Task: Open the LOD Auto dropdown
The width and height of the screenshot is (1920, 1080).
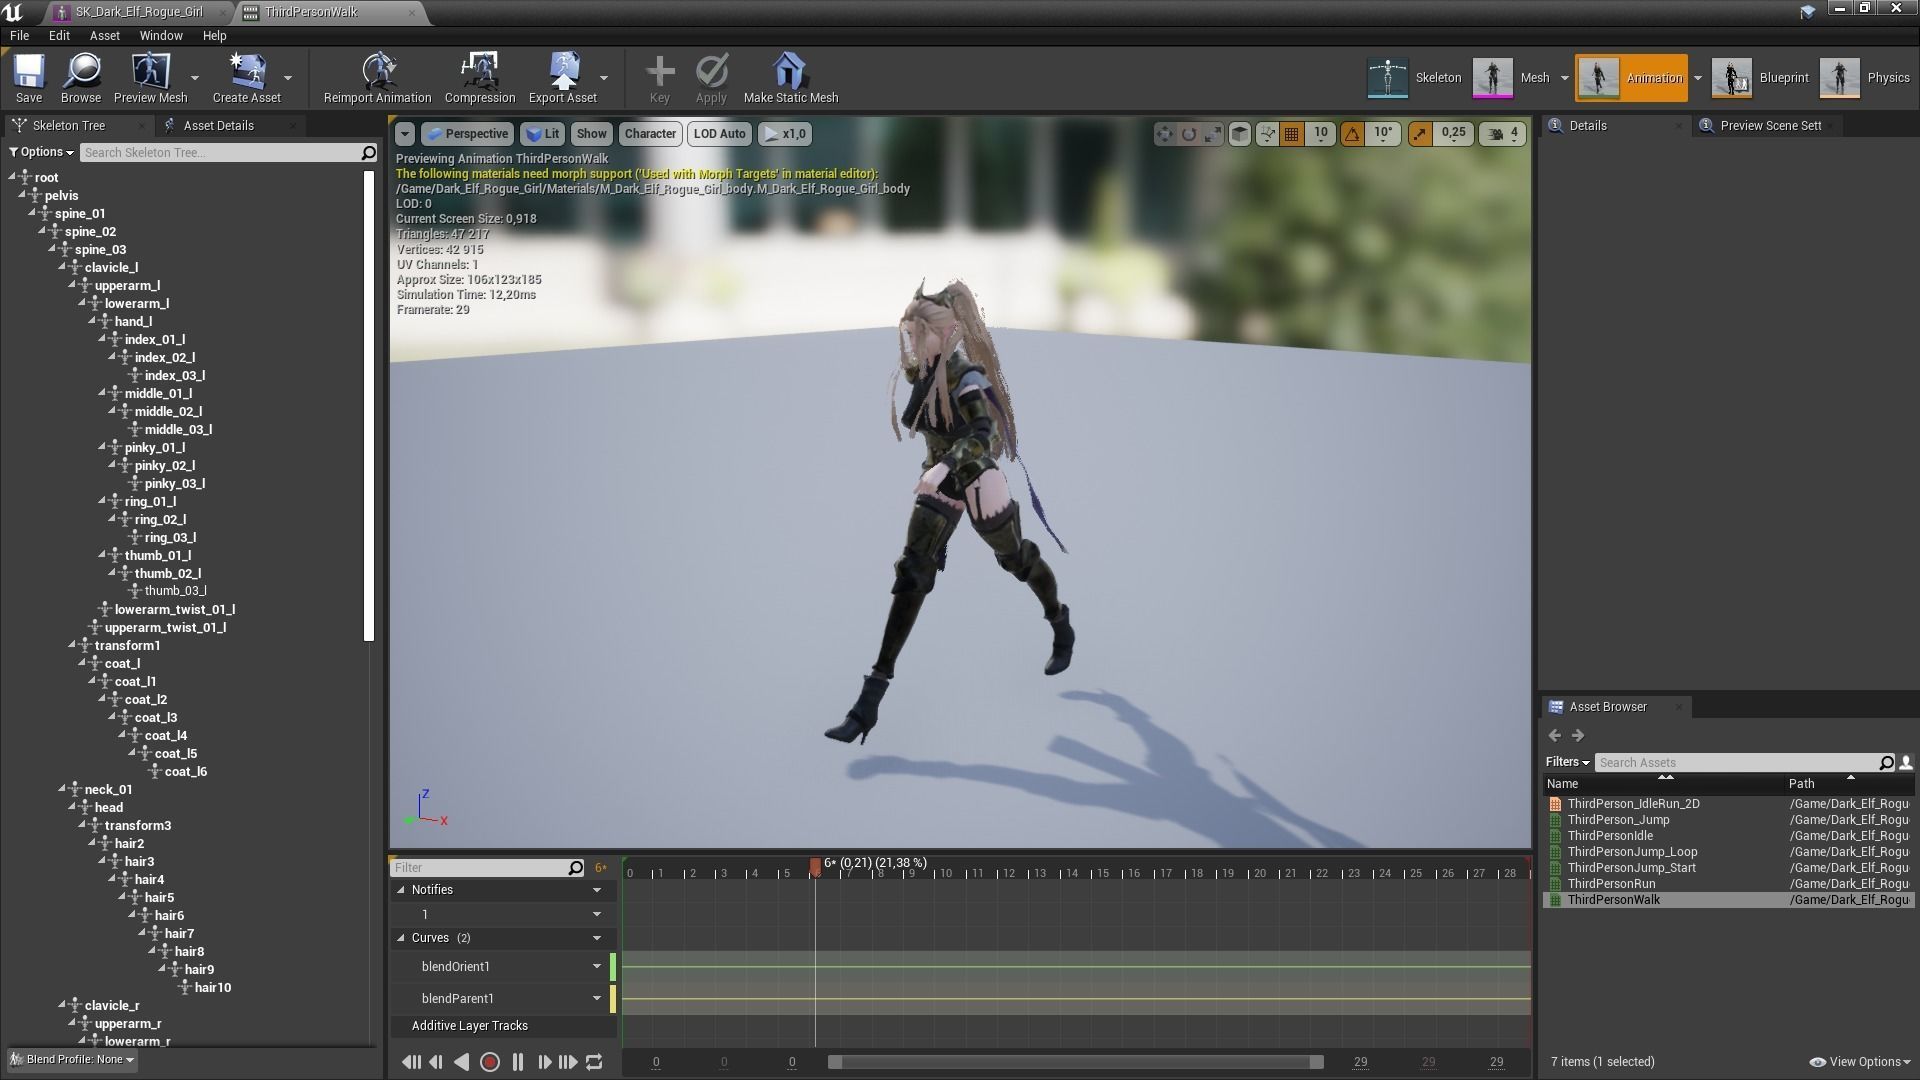Action: click(719, 134)
